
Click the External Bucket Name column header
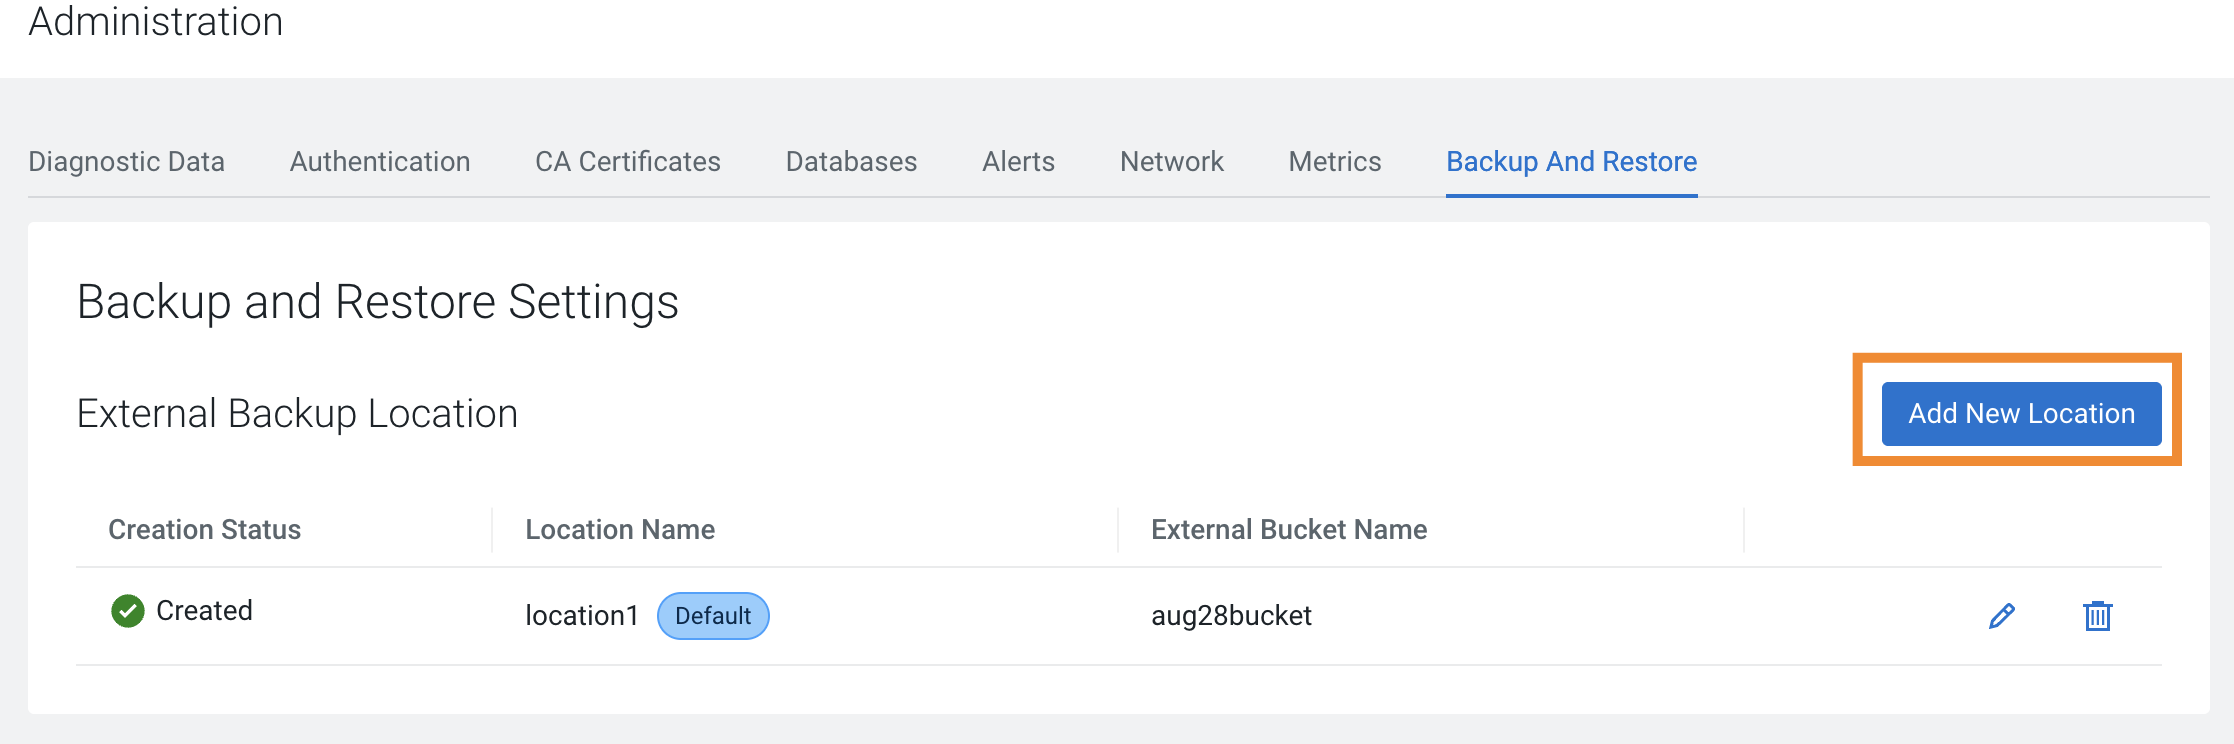click(x=1288, y=529)
